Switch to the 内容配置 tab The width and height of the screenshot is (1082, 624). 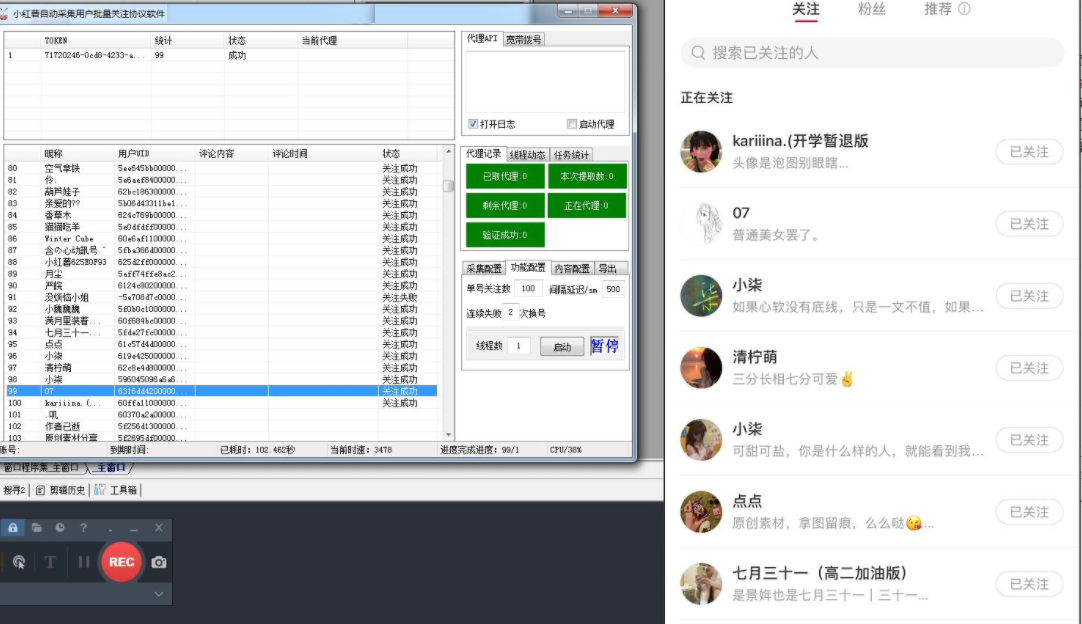coord(572,268)
